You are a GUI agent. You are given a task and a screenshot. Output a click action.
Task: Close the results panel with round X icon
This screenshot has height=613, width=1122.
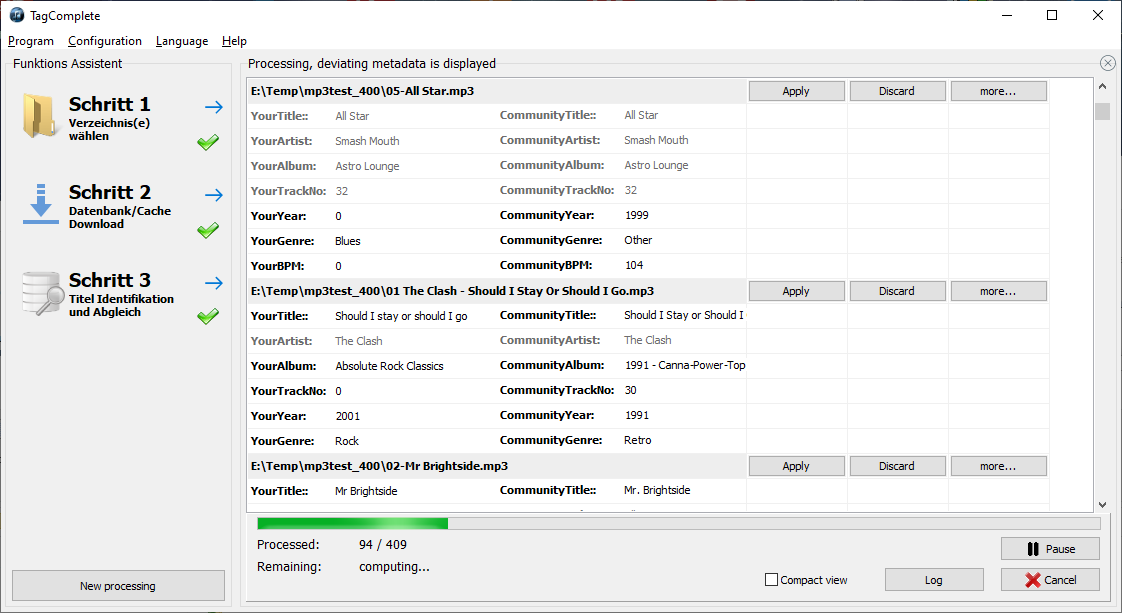pos(1108,63)
